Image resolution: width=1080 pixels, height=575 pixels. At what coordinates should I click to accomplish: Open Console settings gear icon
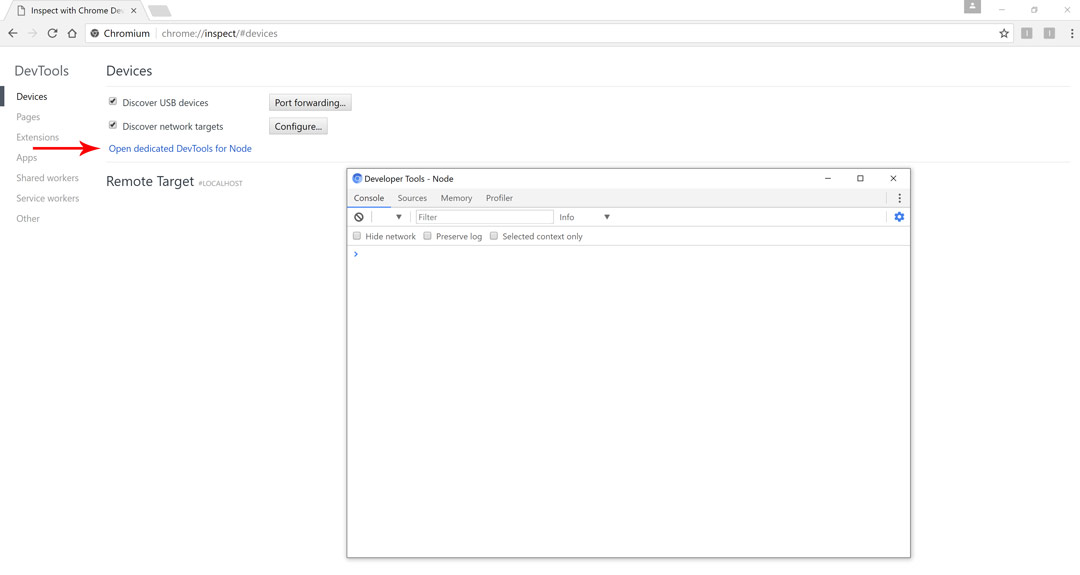(x=899, y=217)
